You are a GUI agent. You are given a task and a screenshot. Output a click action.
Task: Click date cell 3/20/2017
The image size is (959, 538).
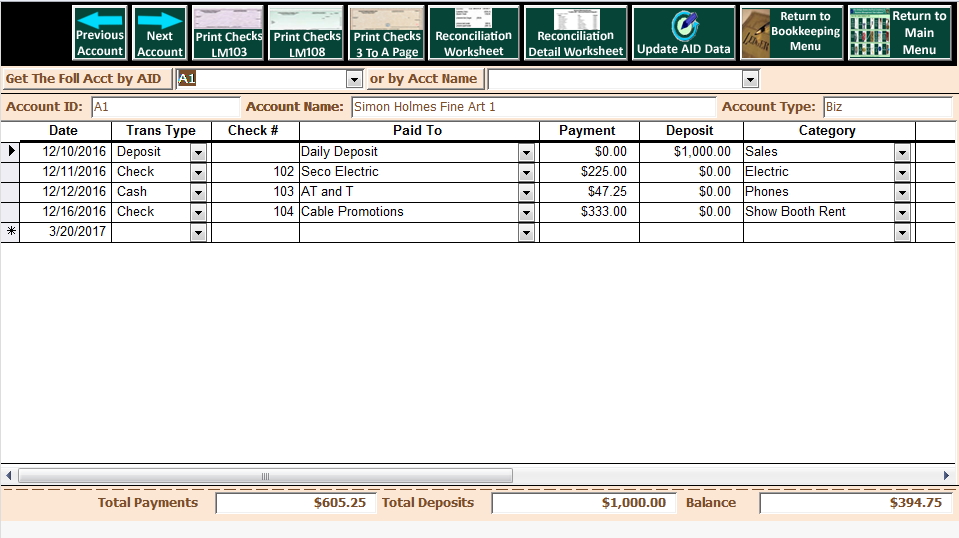65,232
